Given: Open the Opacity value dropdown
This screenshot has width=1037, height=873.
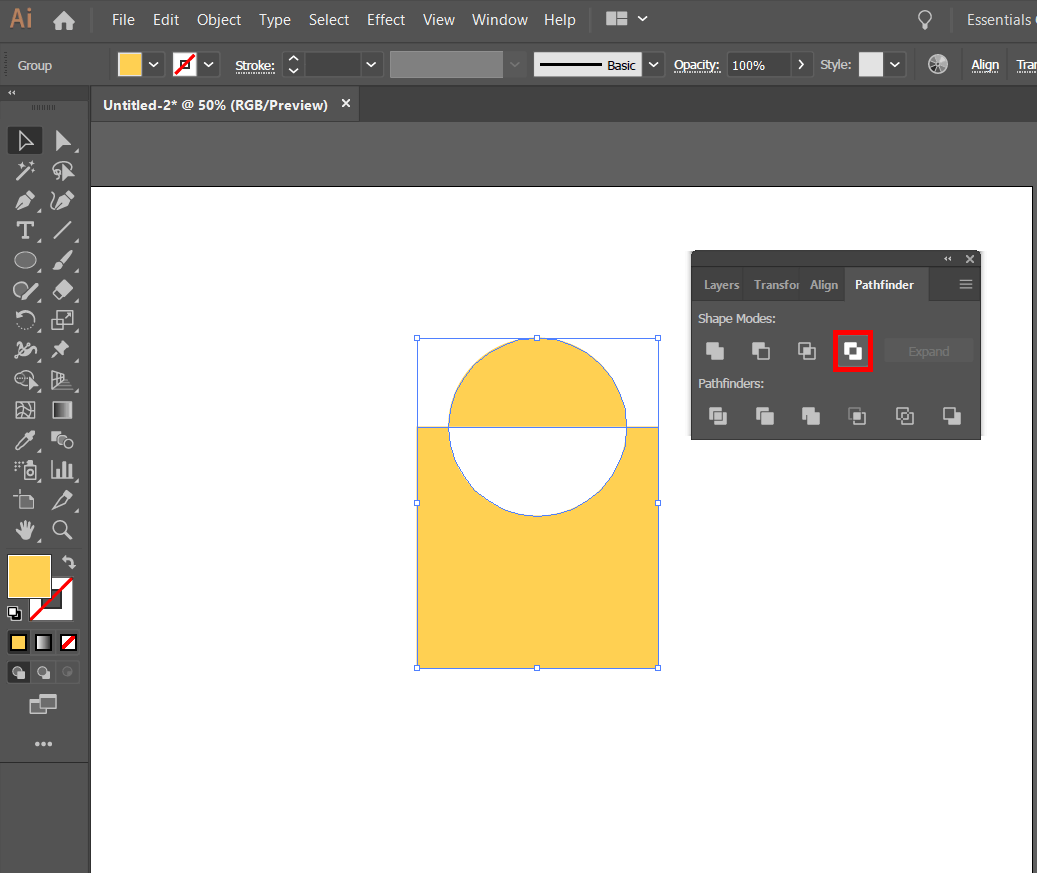Looking at the screenshot, I should point(801,64).
